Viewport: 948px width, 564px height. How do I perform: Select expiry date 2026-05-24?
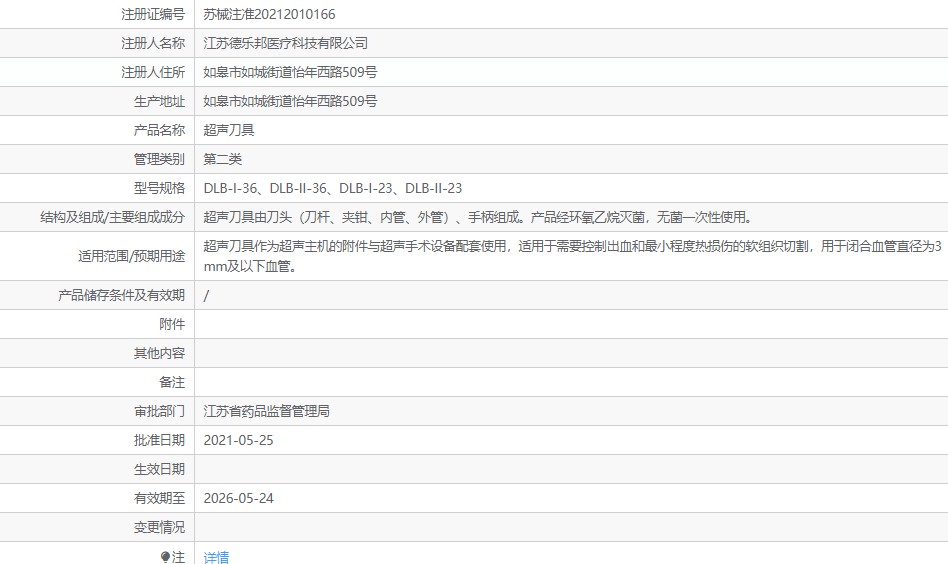pyautogui.click(x=238, y=499)
